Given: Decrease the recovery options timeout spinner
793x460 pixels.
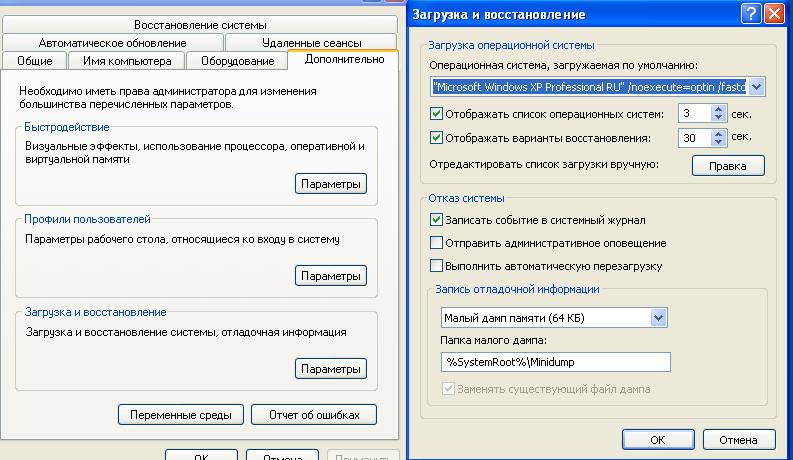Looking at the screenshot, I should click(718, 143).
